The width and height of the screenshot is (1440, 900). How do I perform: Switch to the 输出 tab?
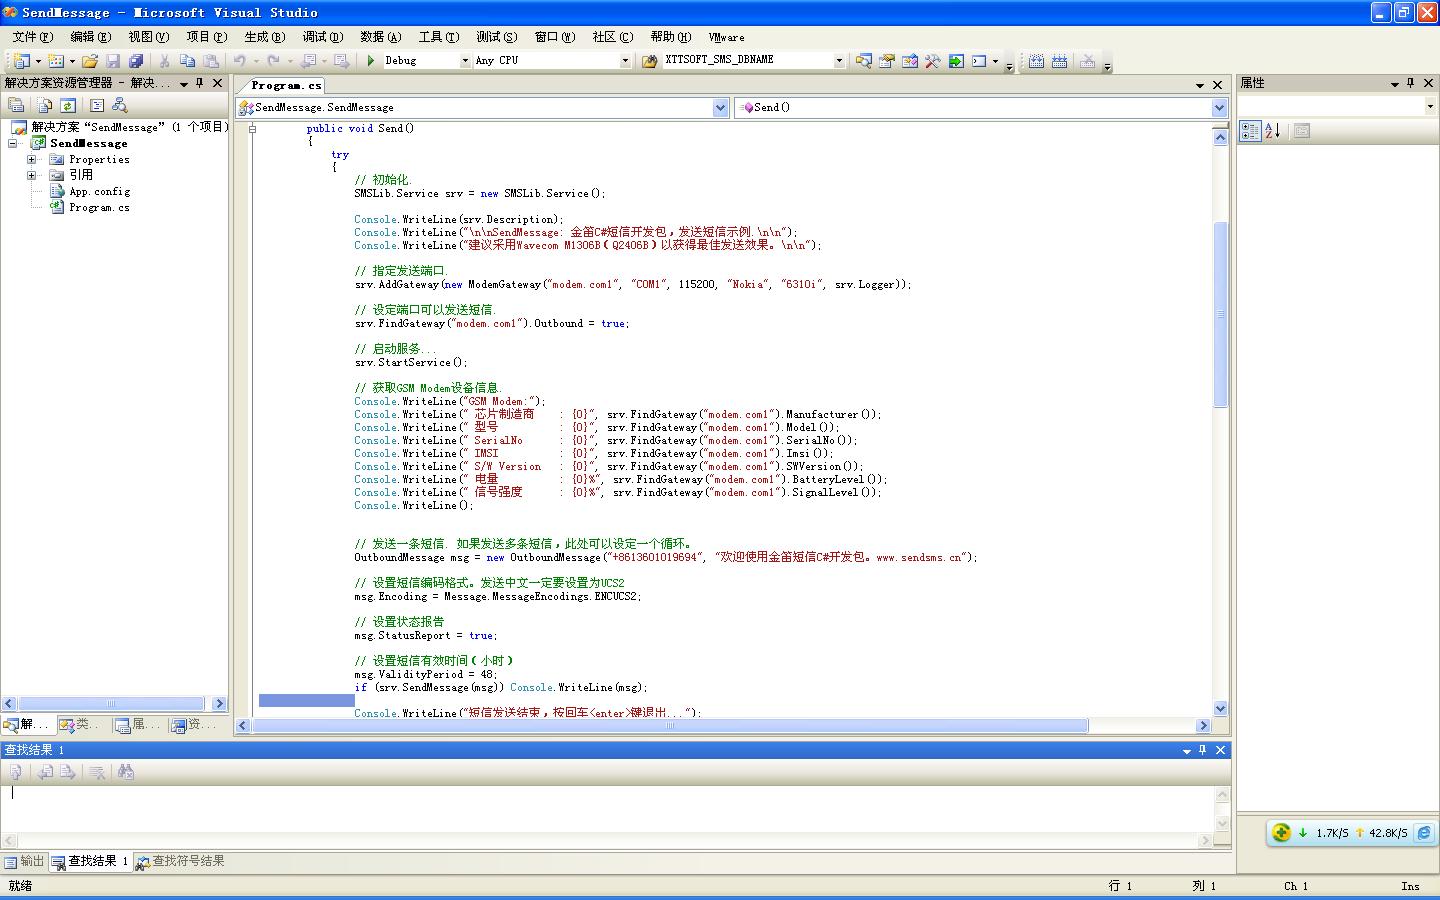tap(25, 861)
